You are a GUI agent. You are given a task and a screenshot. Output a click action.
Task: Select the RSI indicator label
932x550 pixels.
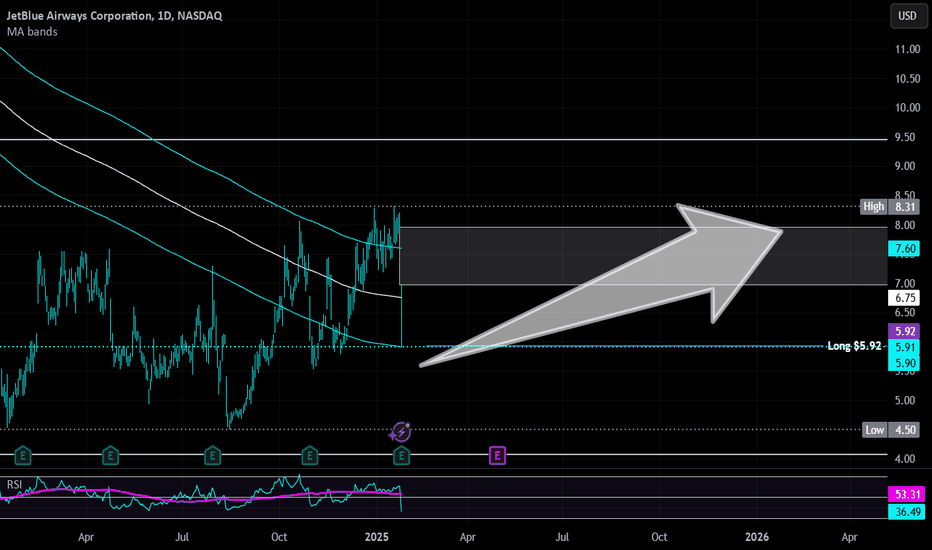14,485
